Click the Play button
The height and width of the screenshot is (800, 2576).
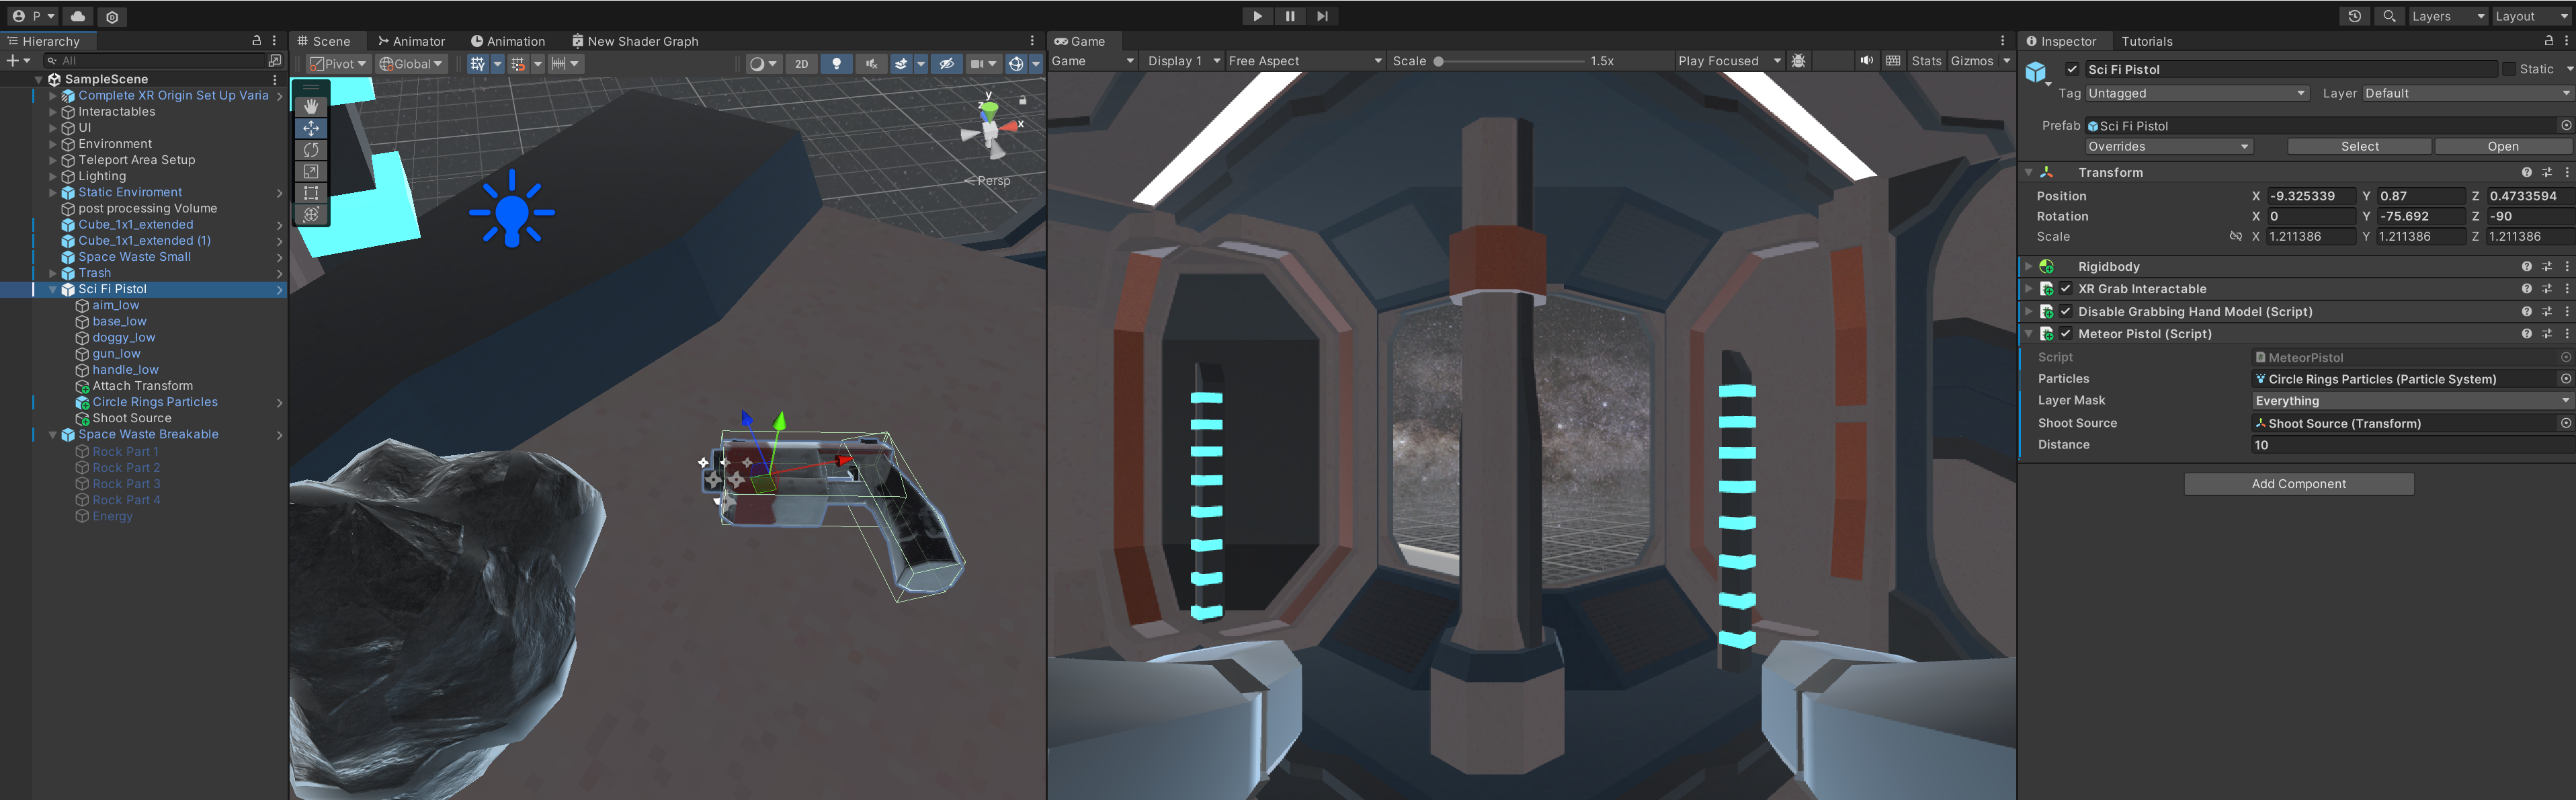(1257, 16)
